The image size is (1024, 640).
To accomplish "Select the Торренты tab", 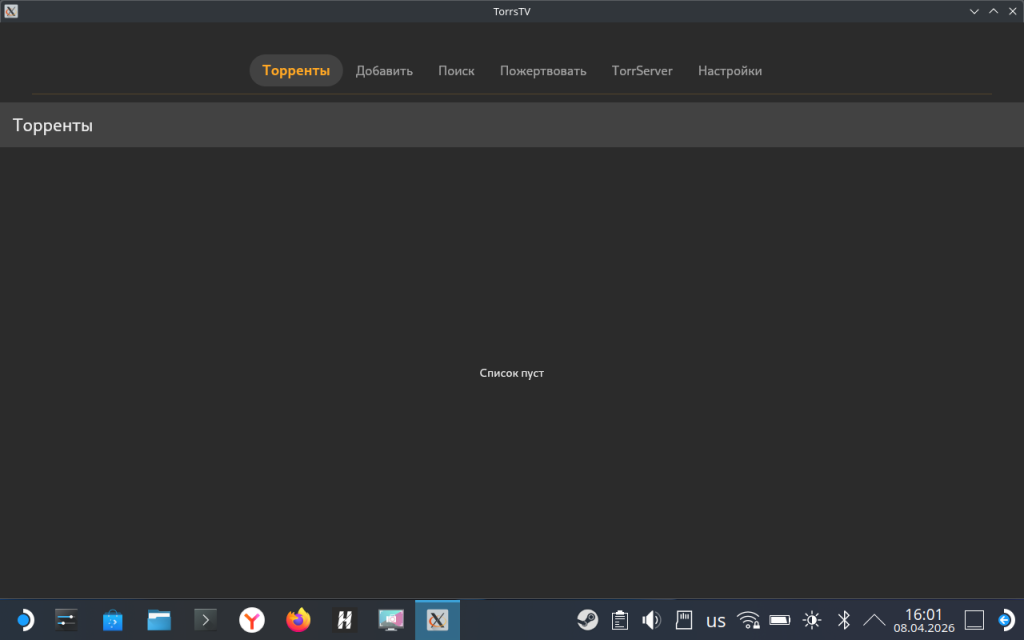I will coord(296,71).
